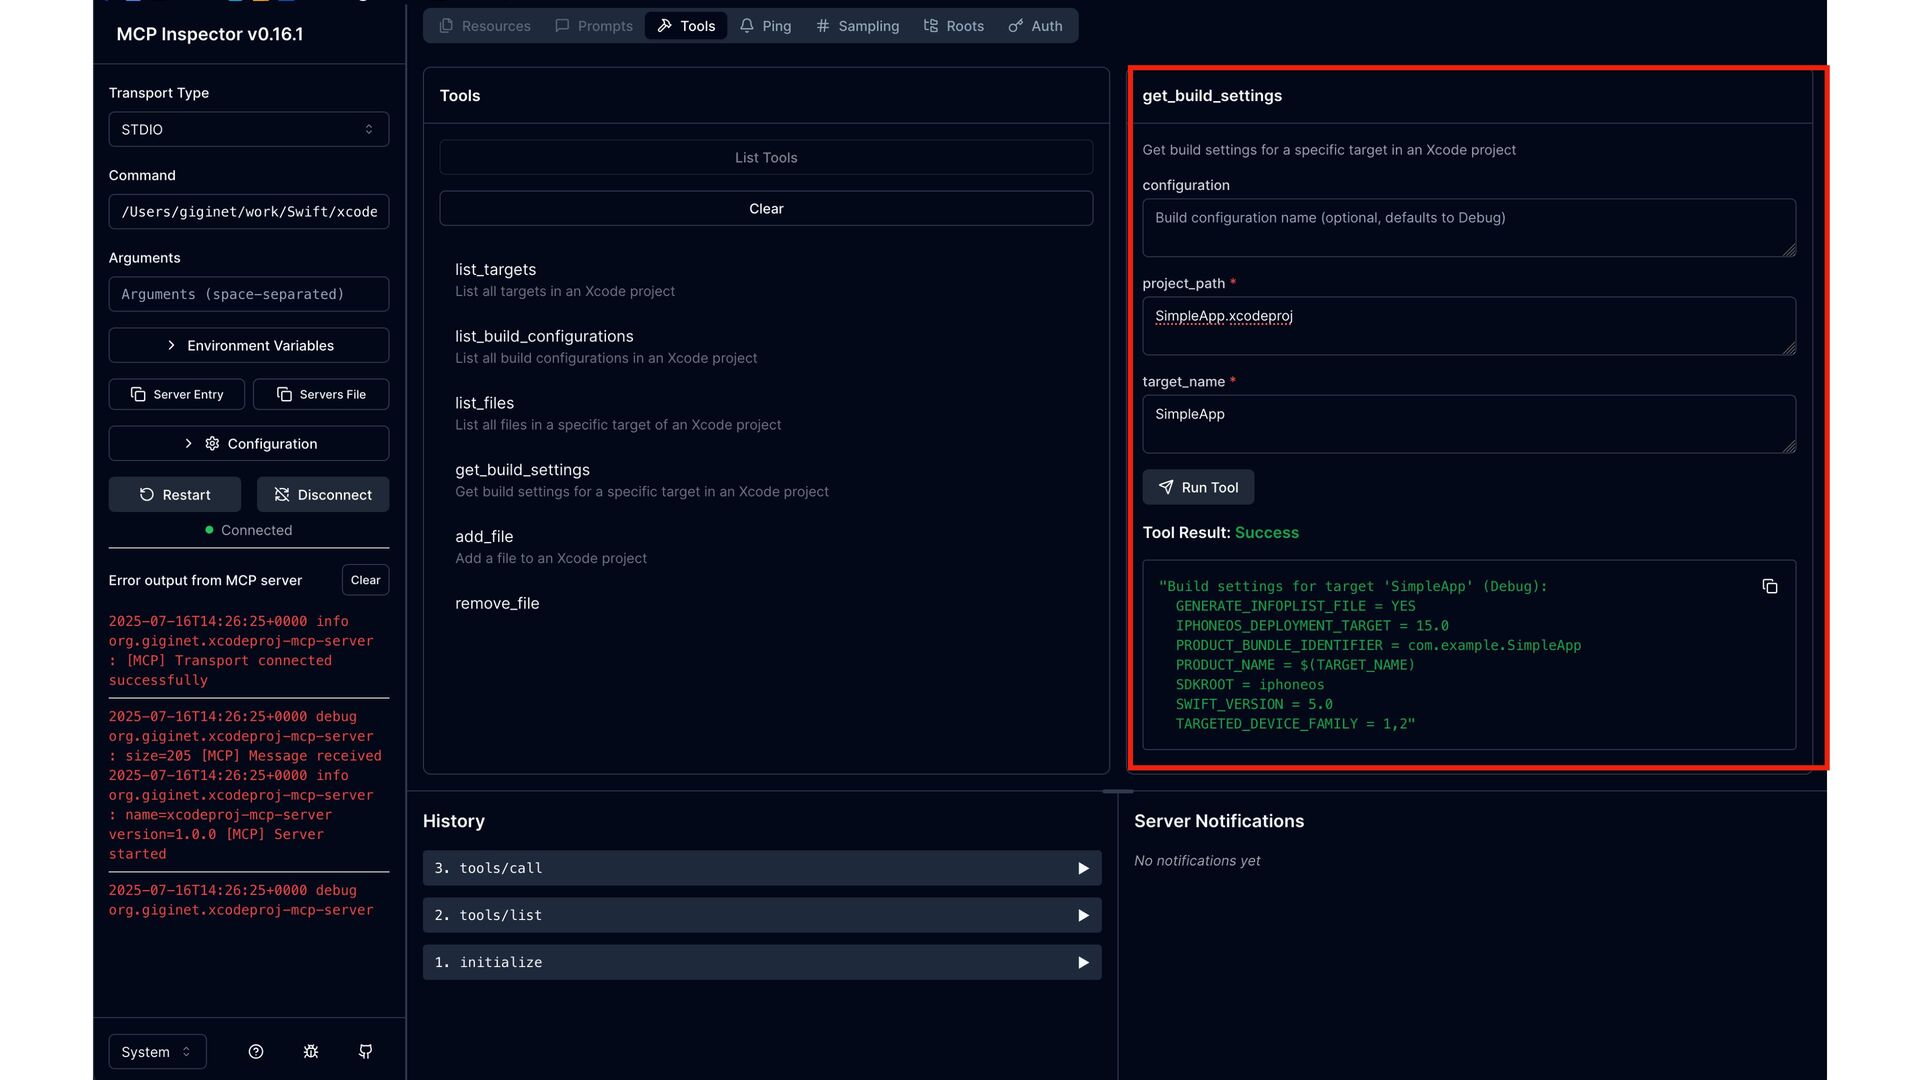
Task: Click the 'No notifications yet' text
Action: point(1197,860)
